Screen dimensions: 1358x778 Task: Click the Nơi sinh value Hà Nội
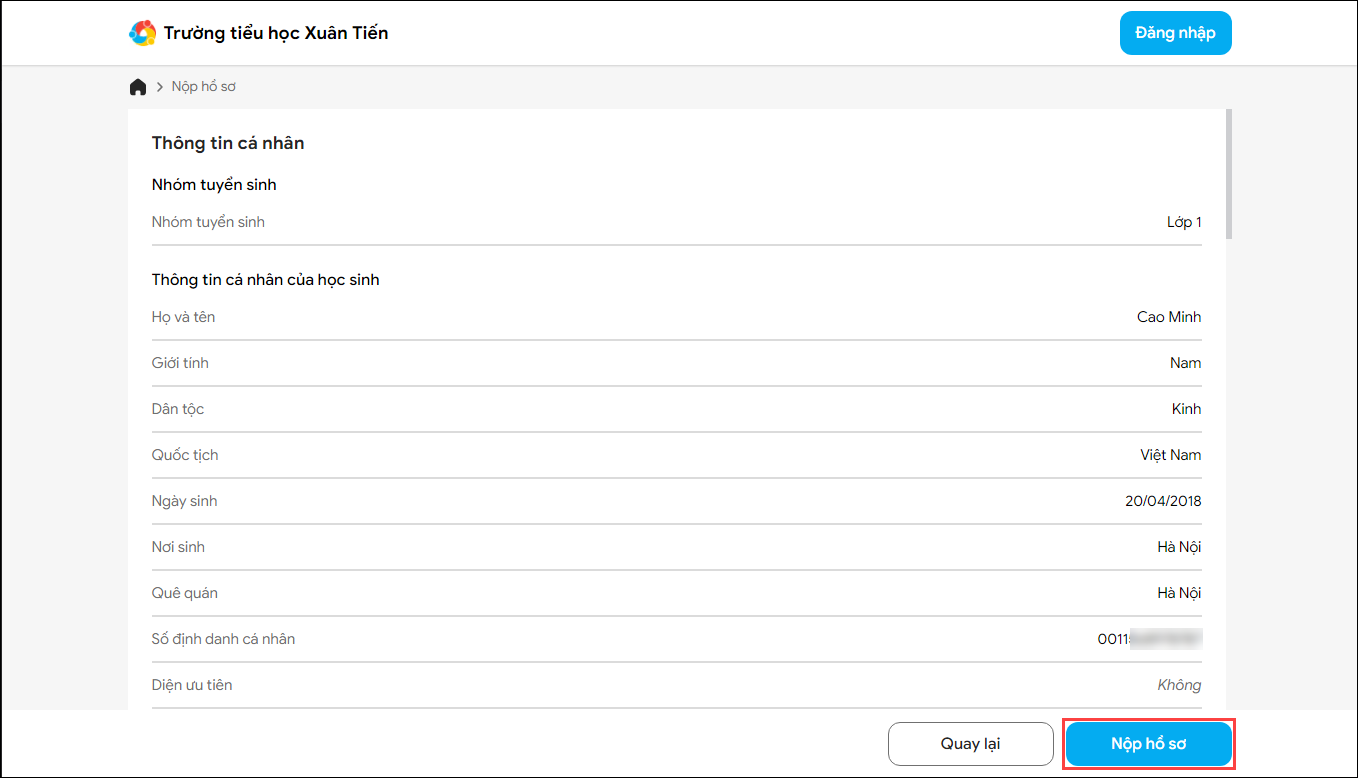coord(1179,547)
